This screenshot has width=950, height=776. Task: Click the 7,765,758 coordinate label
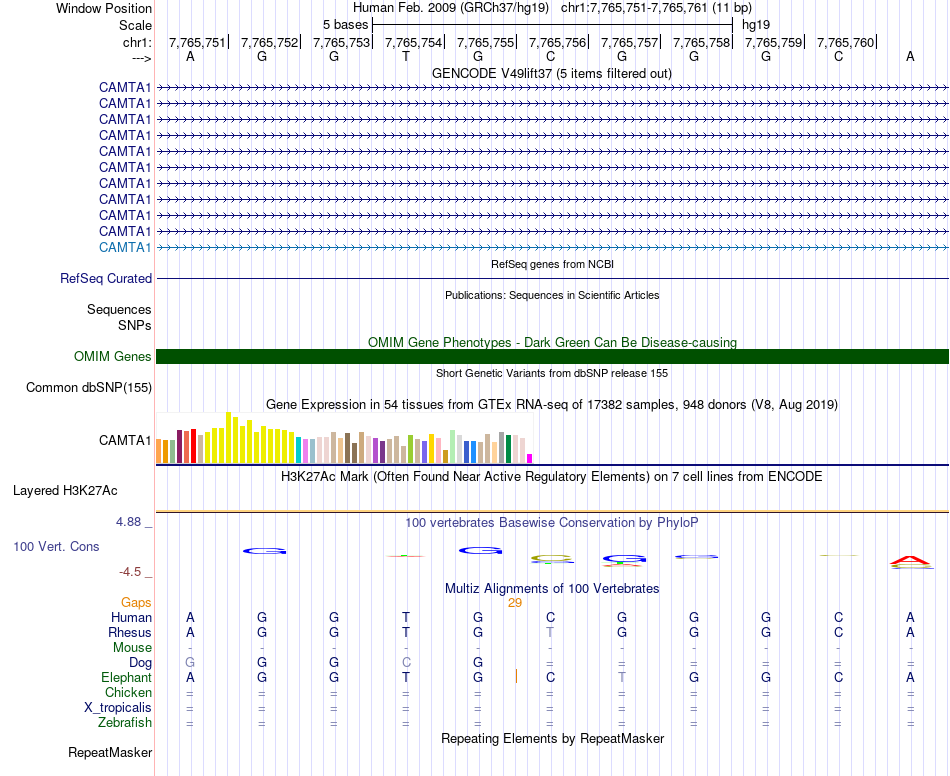[702, 42]
